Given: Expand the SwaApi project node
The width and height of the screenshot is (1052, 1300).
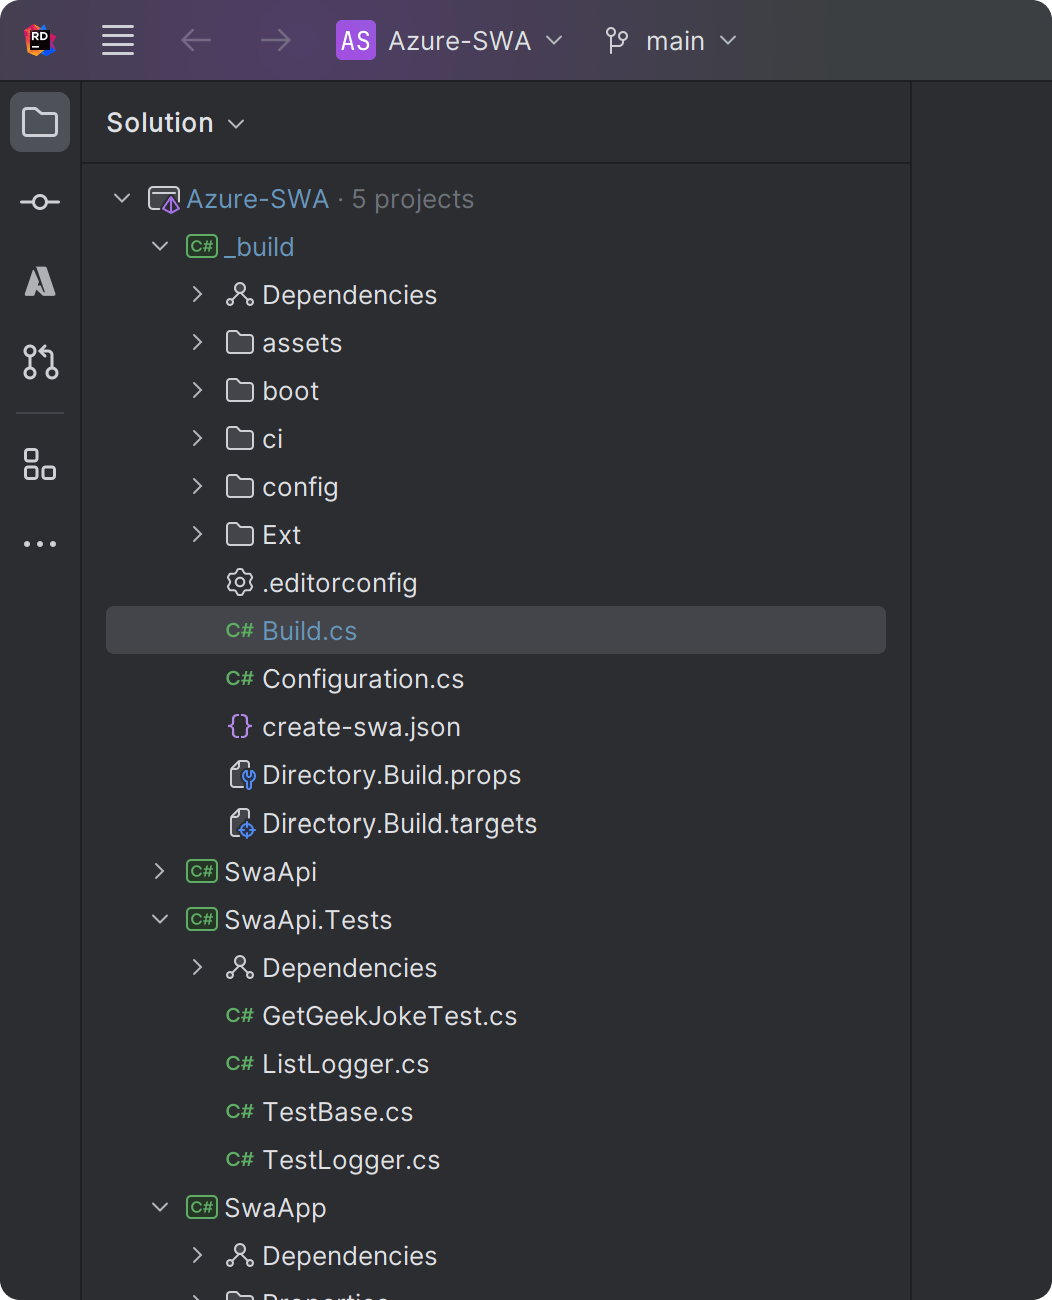Looking at the screenshot, I should pos(160,871).
